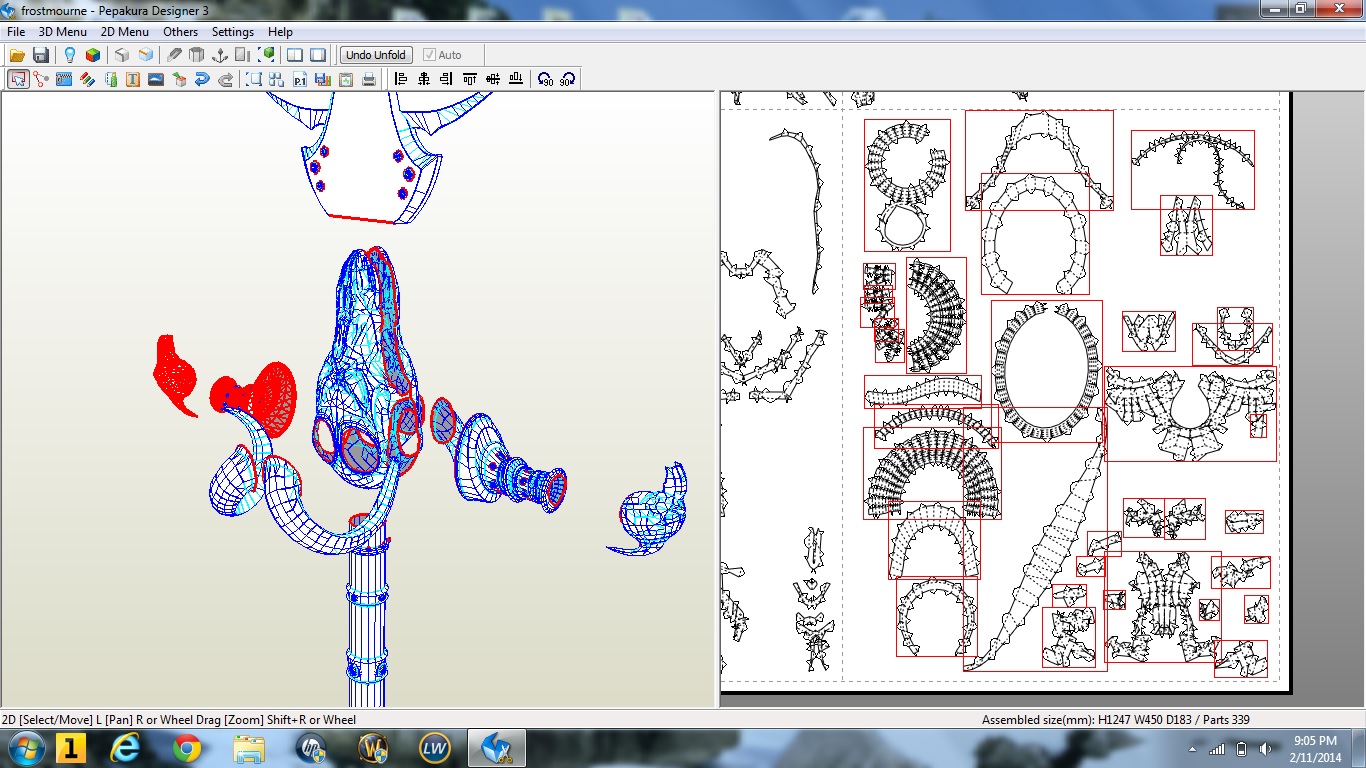Click the blue Undo arrow icon
Image resolution: width=1366 pixels, height=768 pixels.
click(x=202, y=79)
